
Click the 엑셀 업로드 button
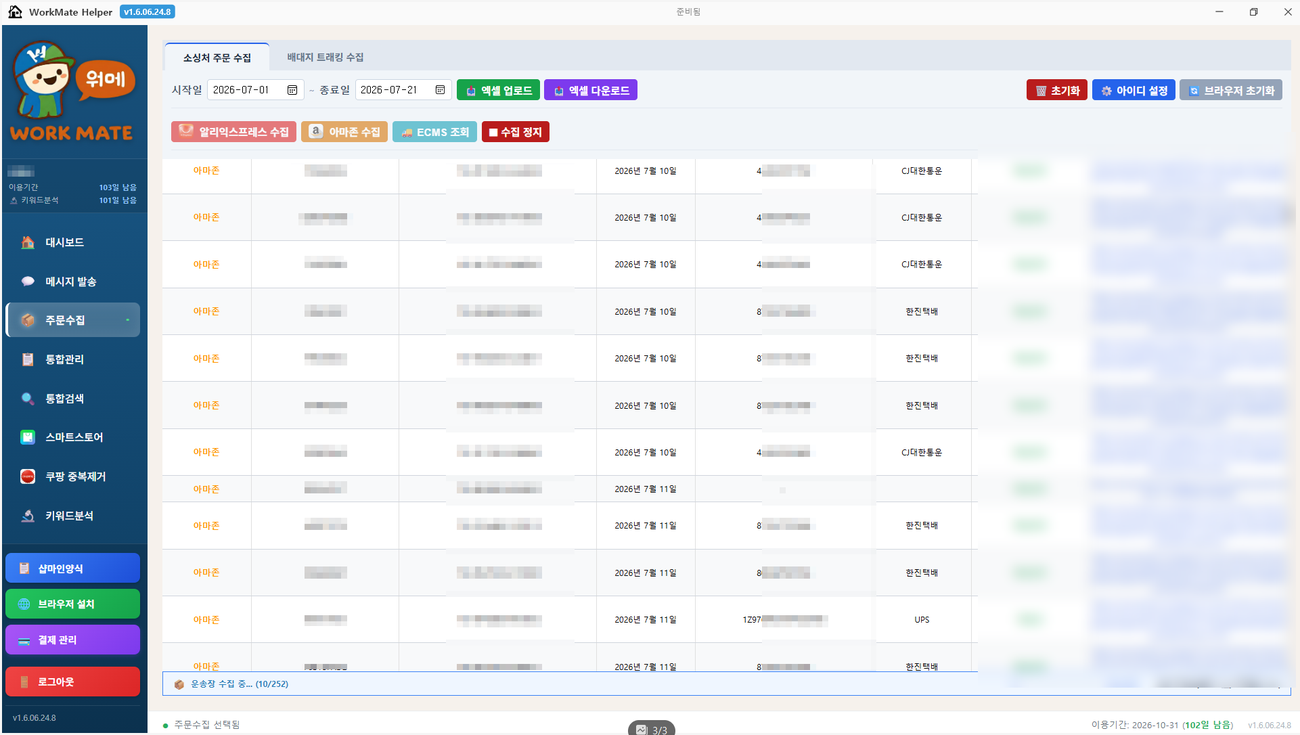[498, 90]
